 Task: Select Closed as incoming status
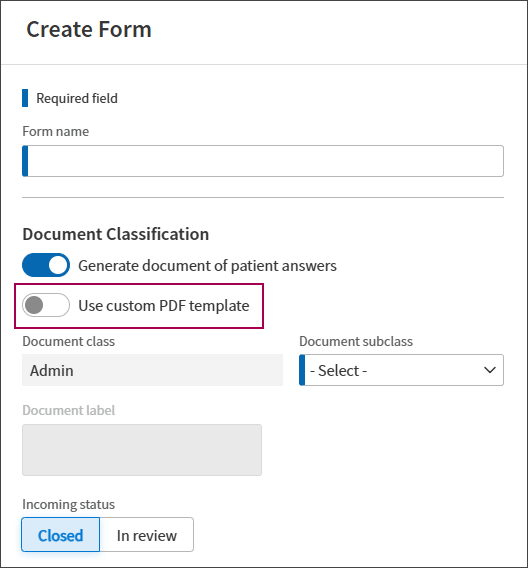[x=60, y=535]
